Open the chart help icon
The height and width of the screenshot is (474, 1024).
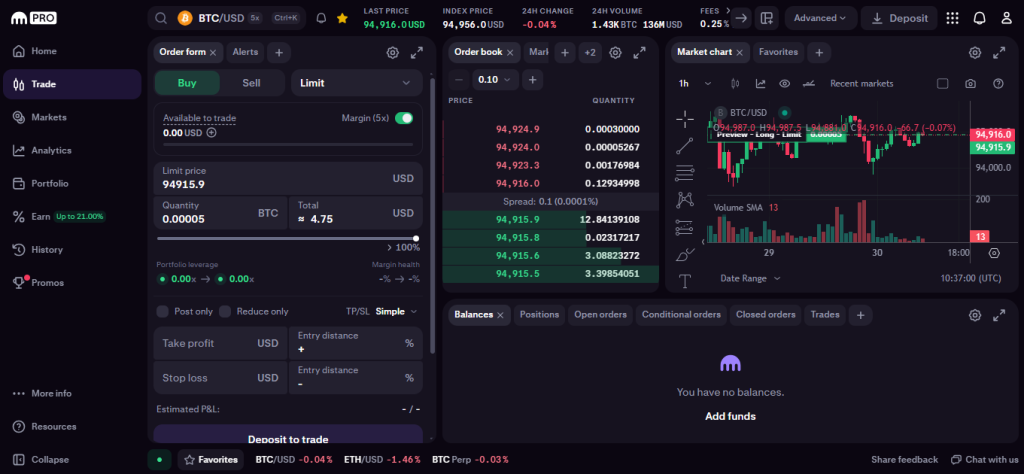[x=998, y=84]
